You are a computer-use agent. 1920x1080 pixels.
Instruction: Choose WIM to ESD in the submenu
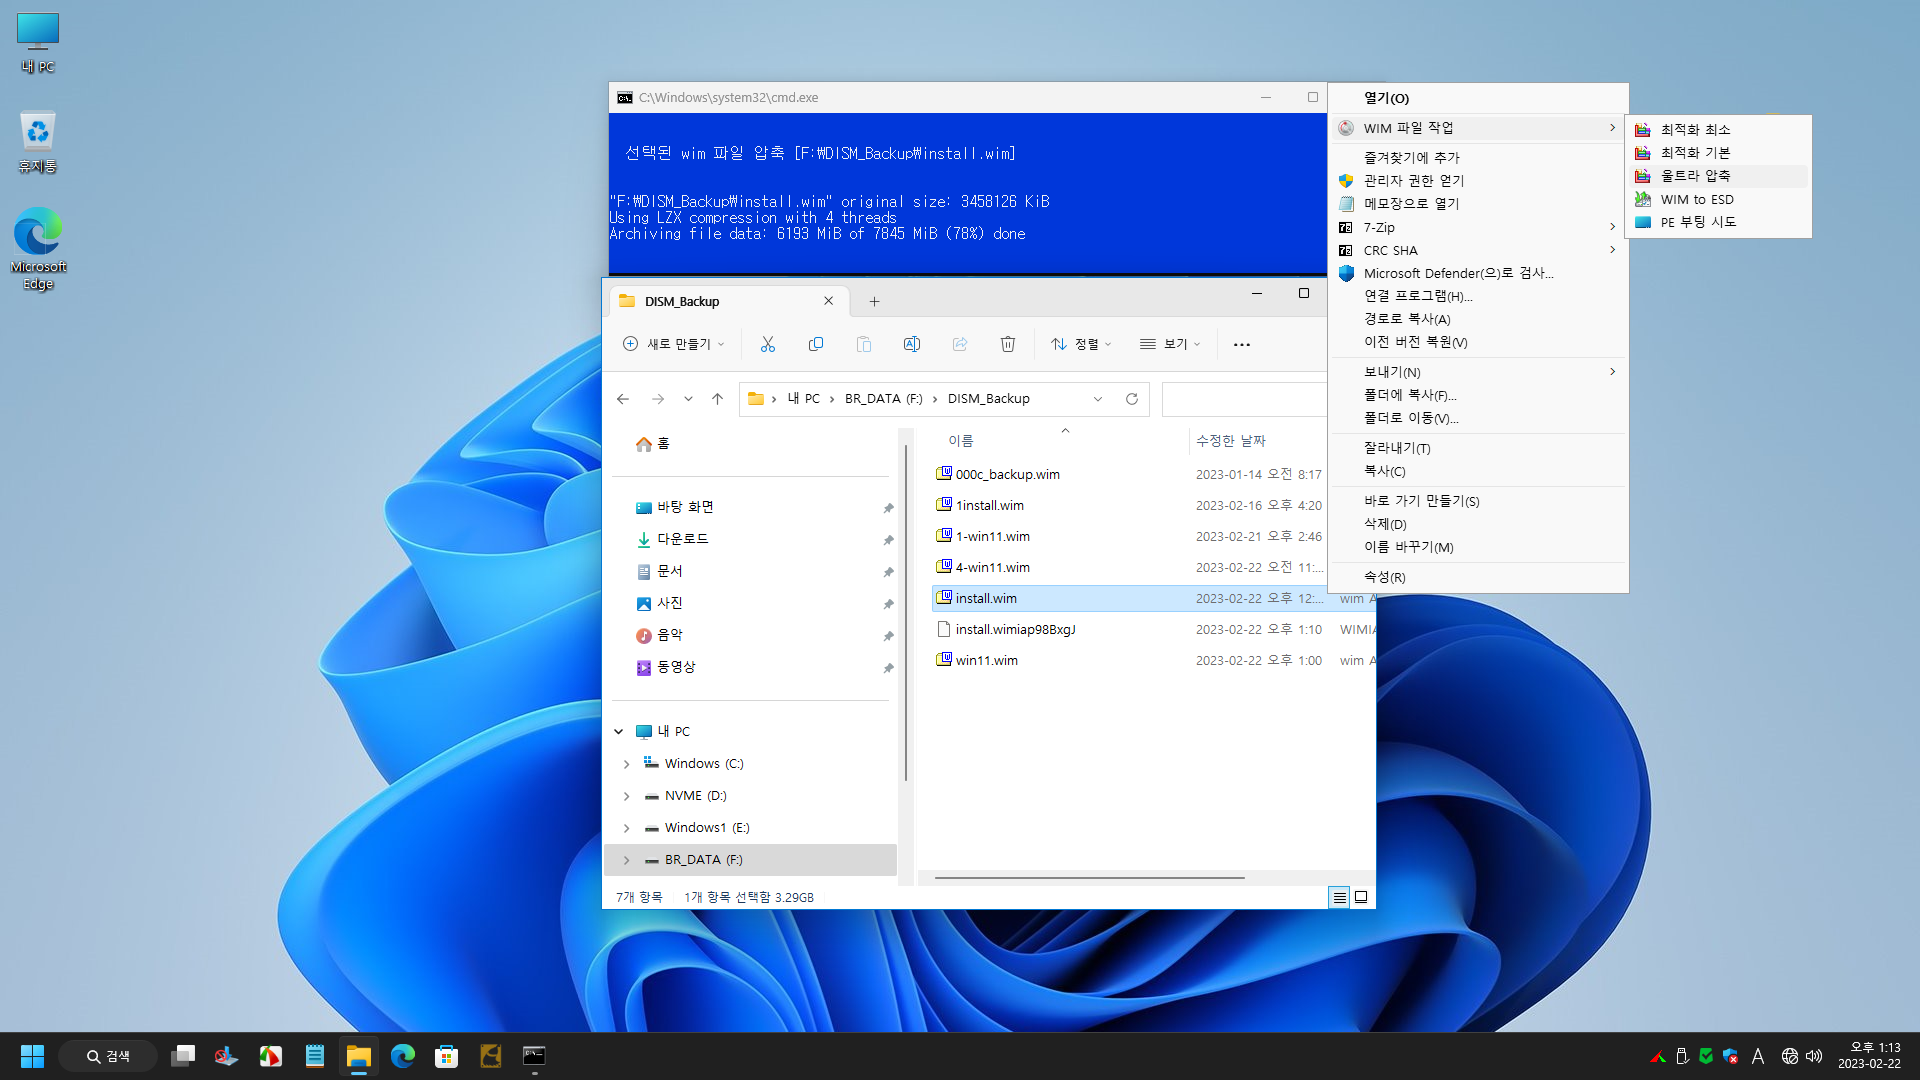click(x=1718, y=200)
